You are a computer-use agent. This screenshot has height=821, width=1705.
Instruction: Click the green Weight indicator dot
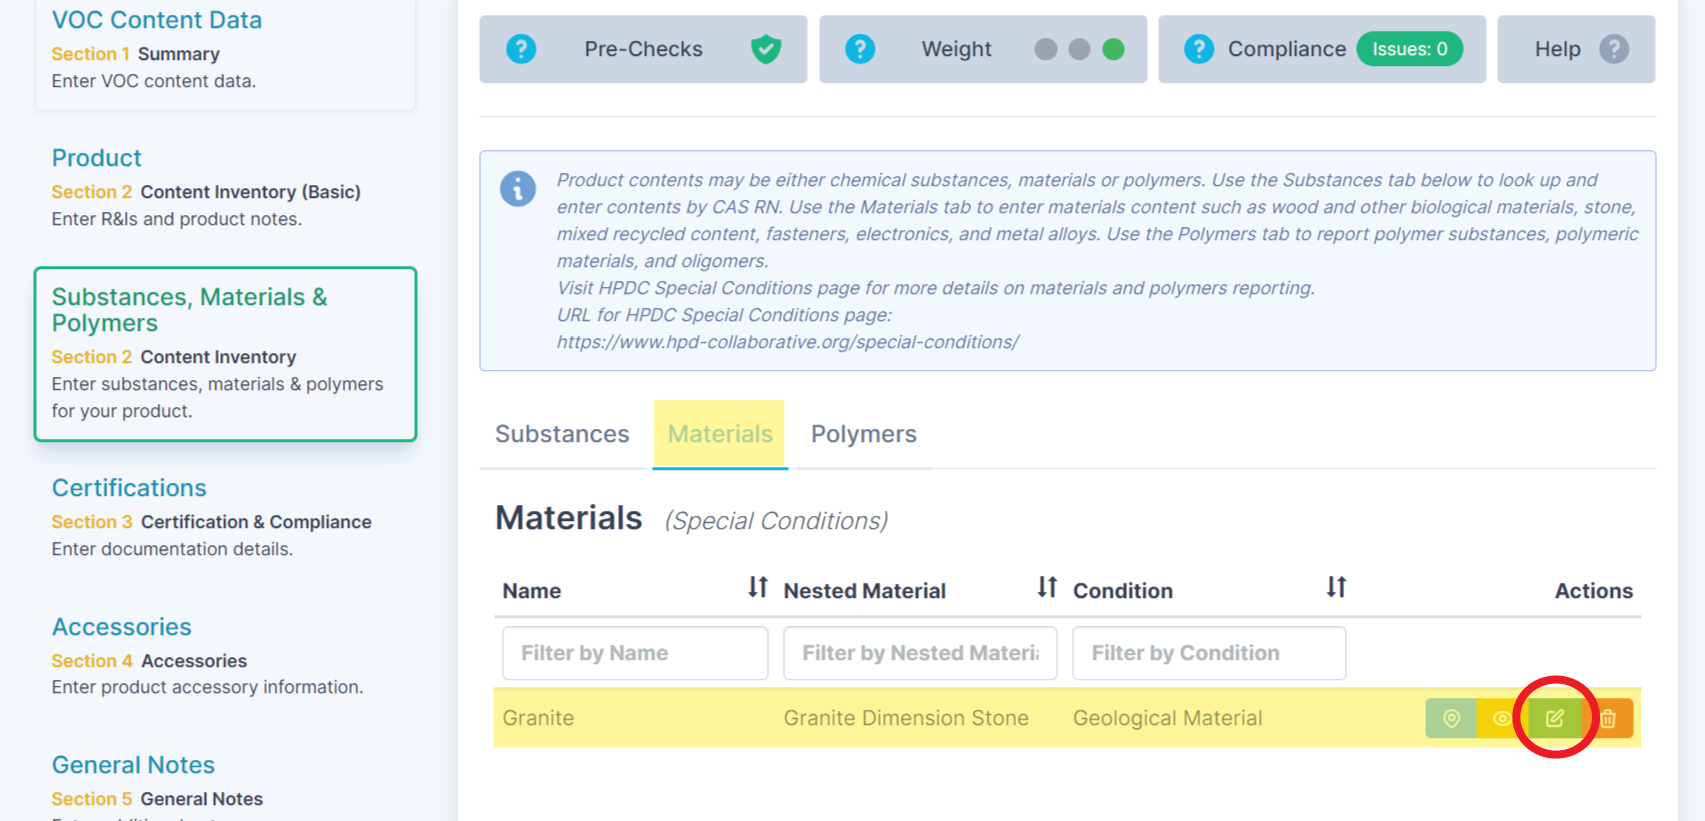tap(1113, 49)
